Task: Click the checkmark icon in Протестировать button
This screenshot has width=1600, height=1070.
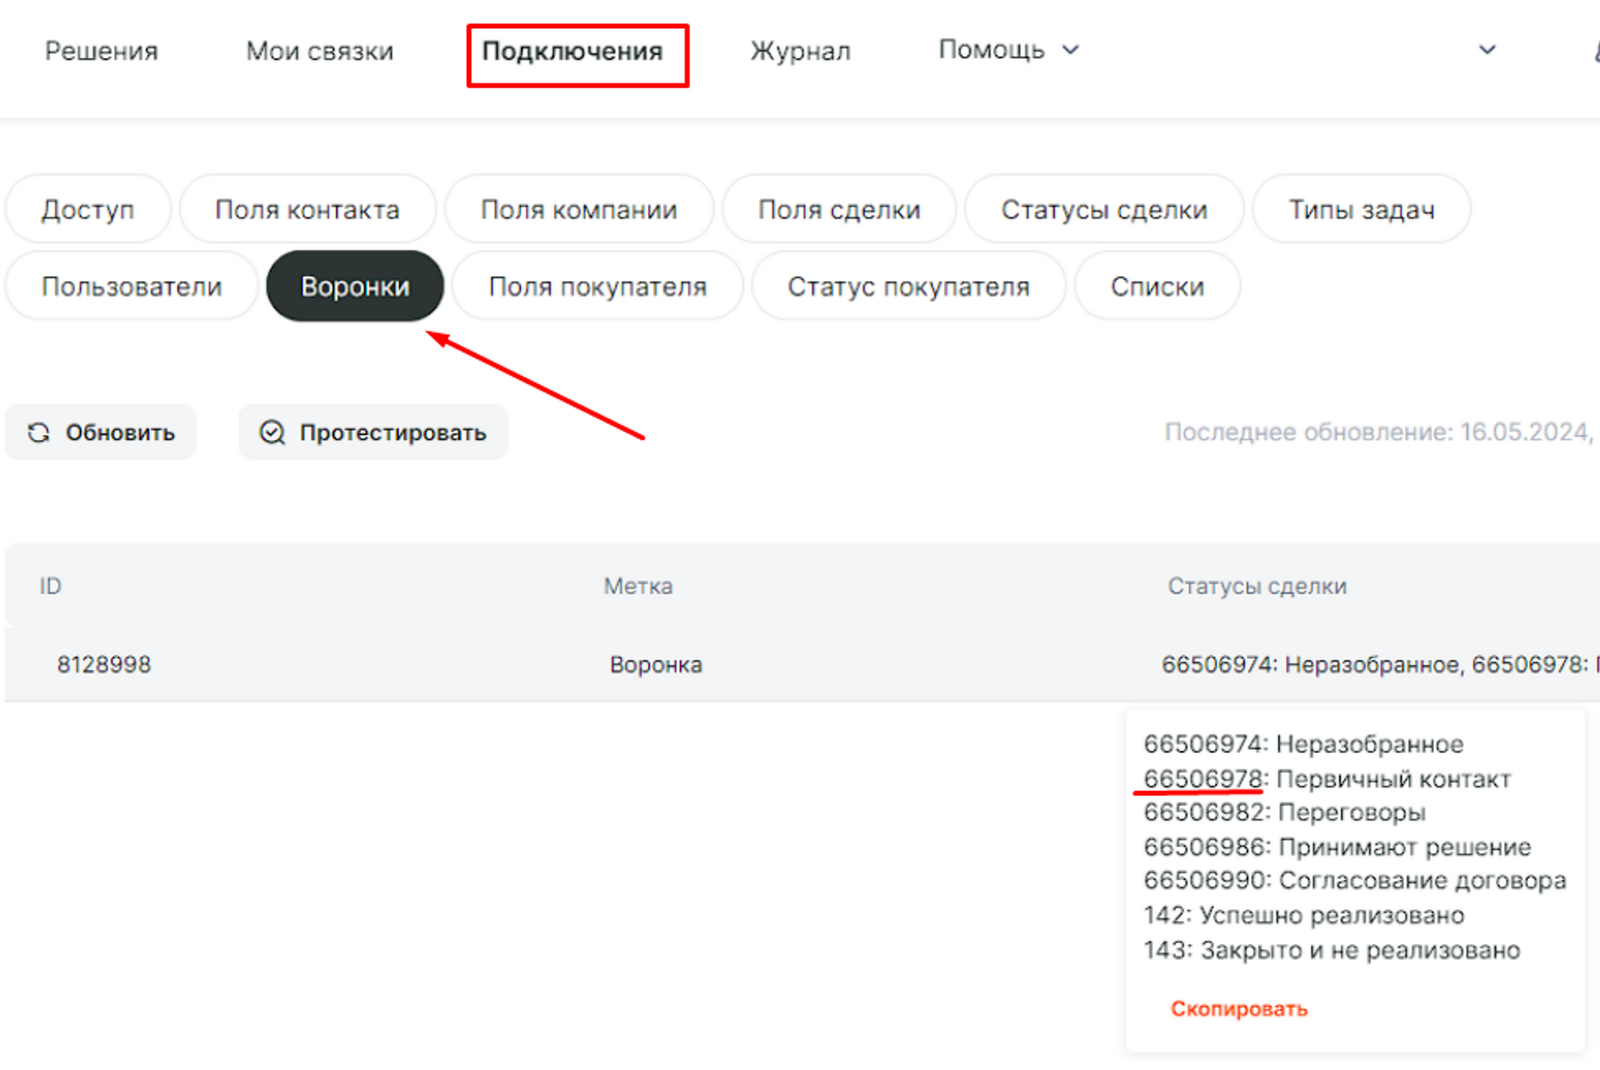Action: pos(272,432)
